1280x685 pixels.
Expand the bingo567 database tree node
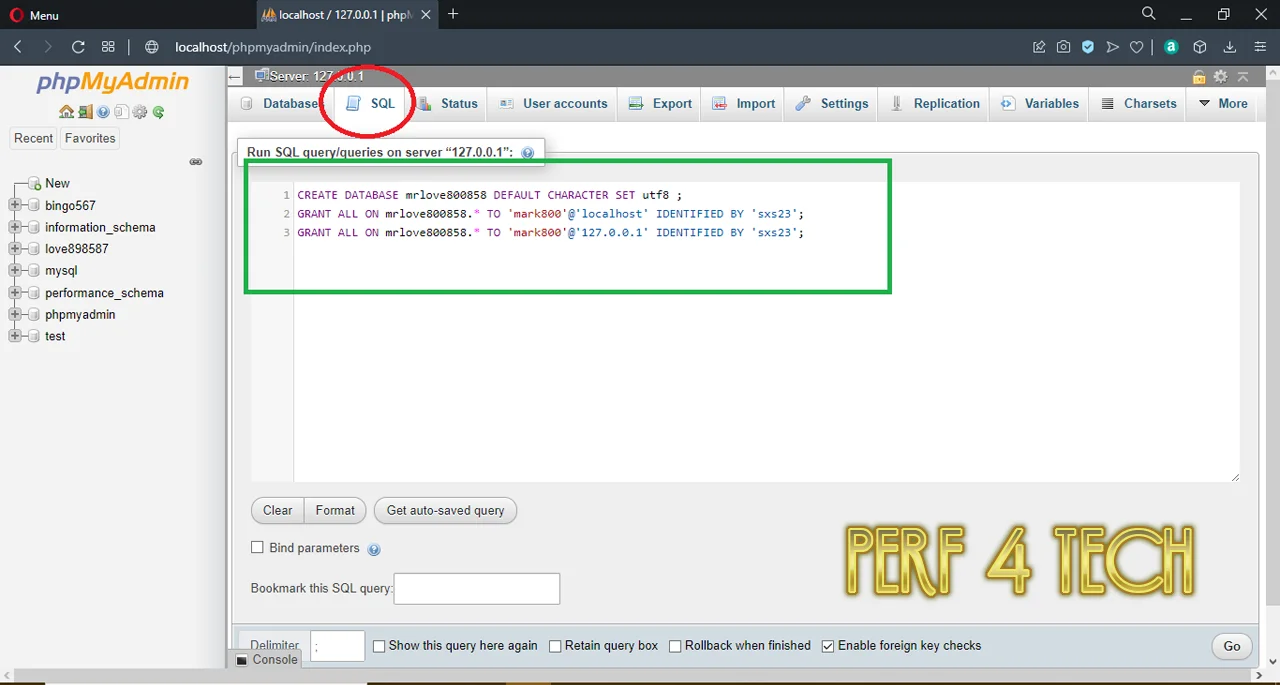pyautogui.click(x=14, y=205)
